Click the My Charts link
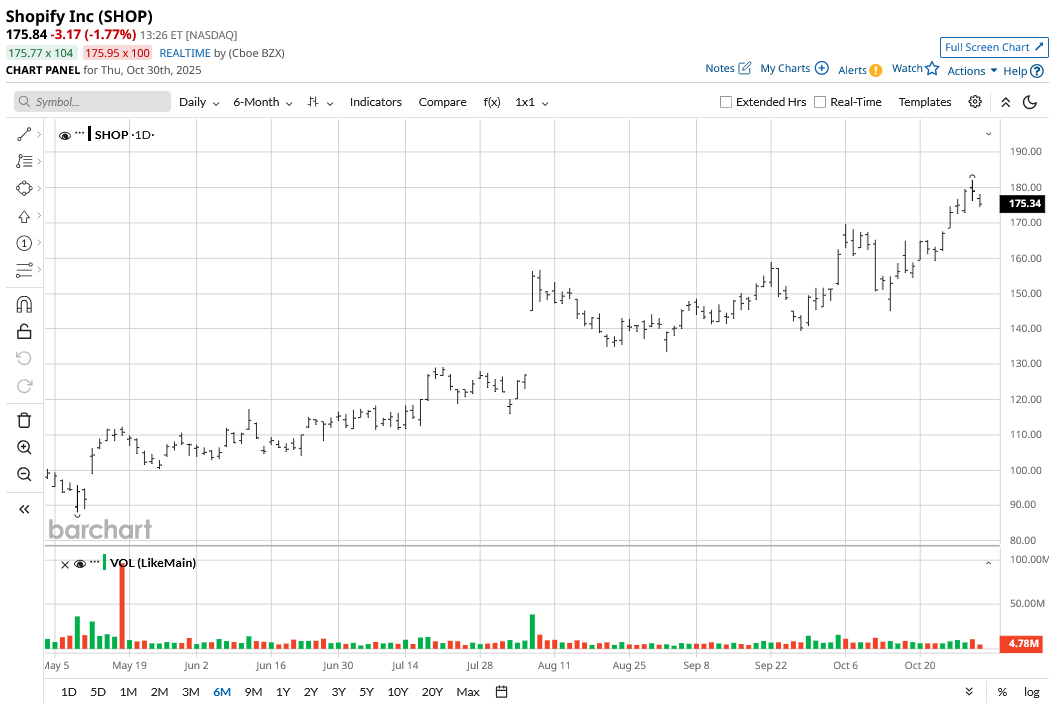Image resolution: width=1050 pixels, height=703 pixels. point(785,68)
